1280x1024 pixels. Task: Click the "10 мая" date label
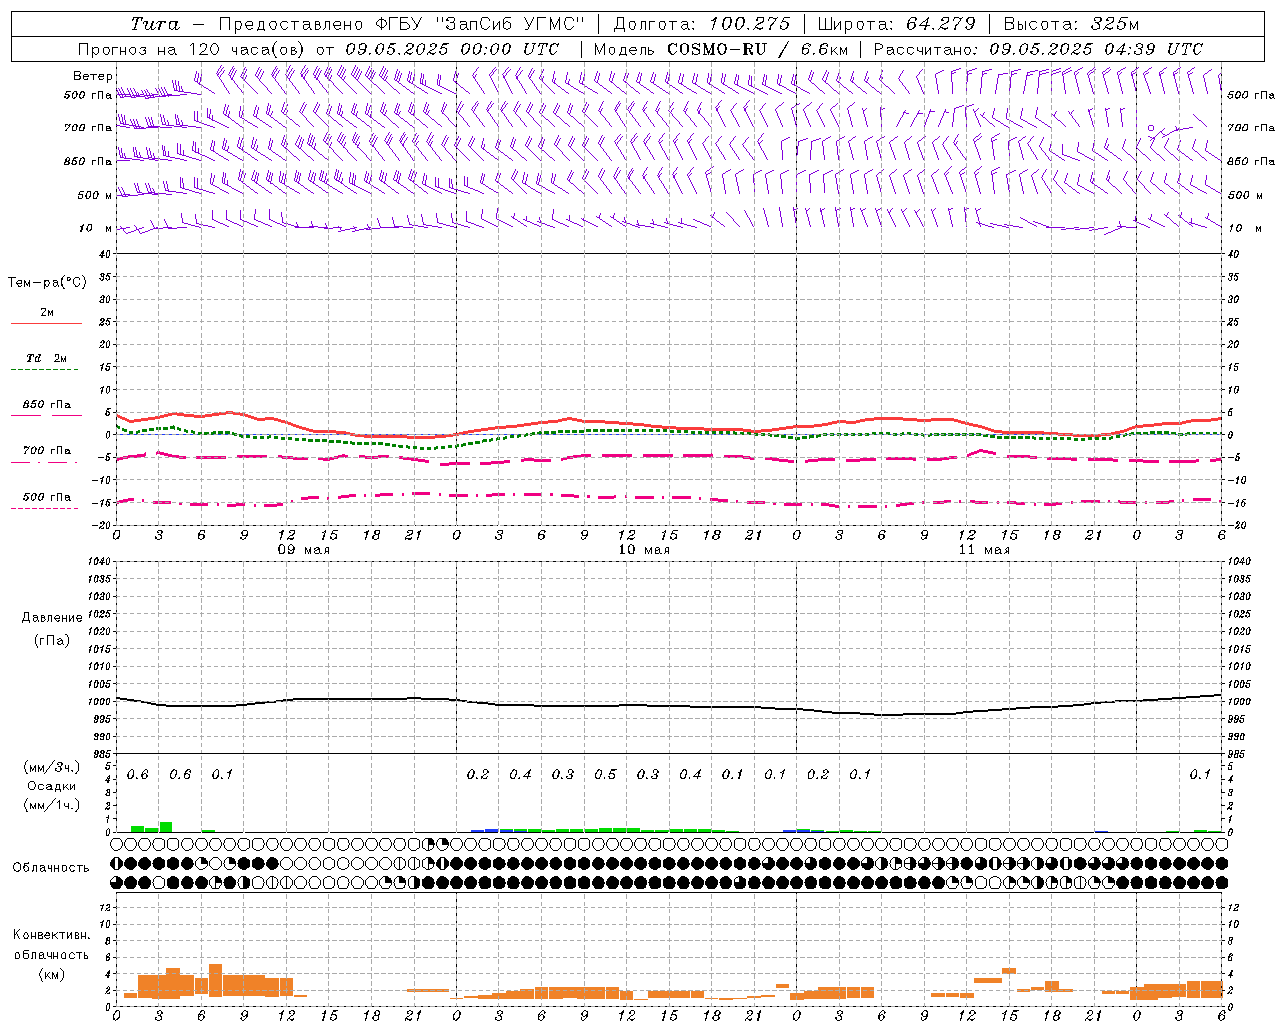[644, 549]
